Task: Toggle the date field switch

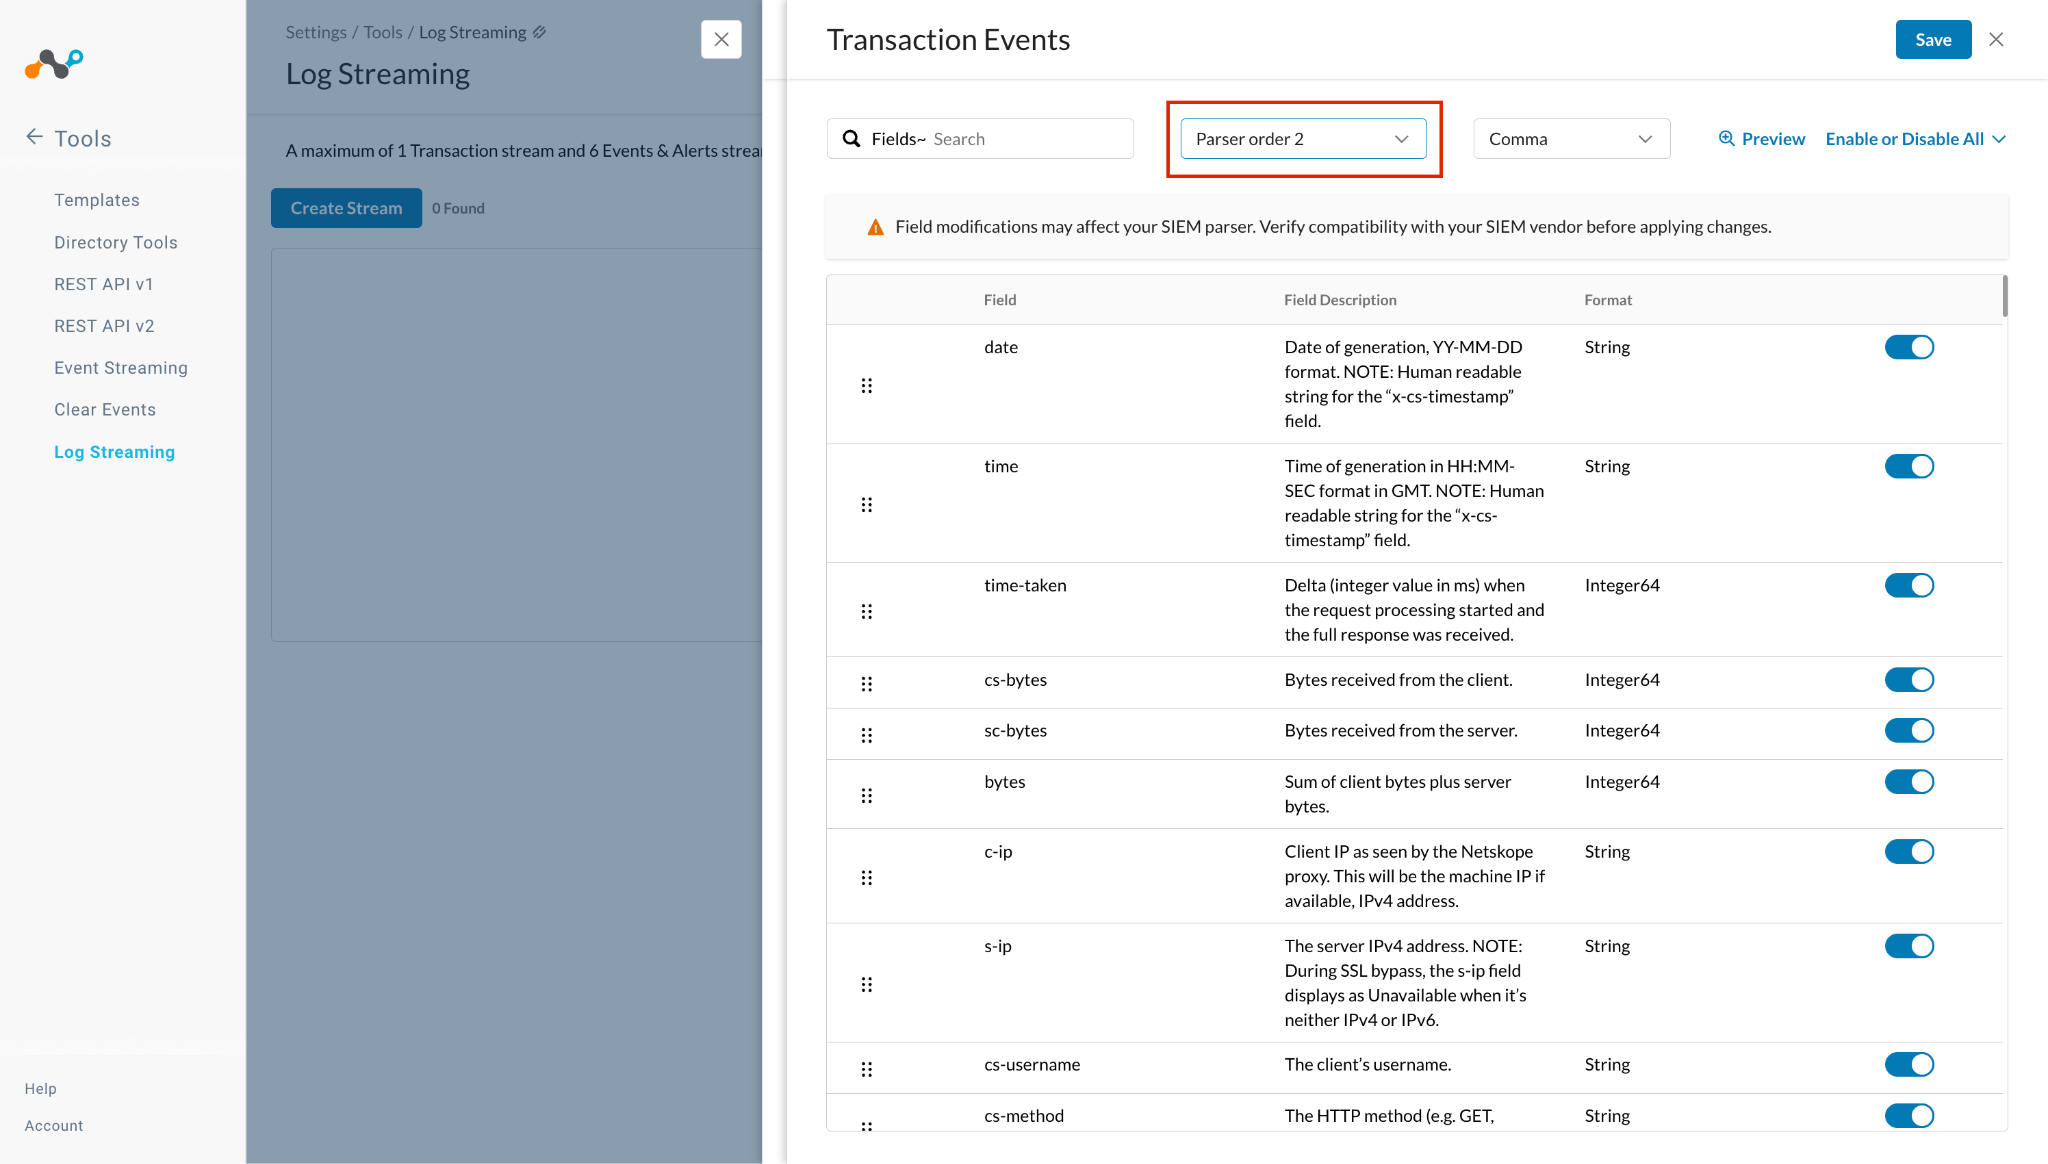Action: coord(1909,347)
